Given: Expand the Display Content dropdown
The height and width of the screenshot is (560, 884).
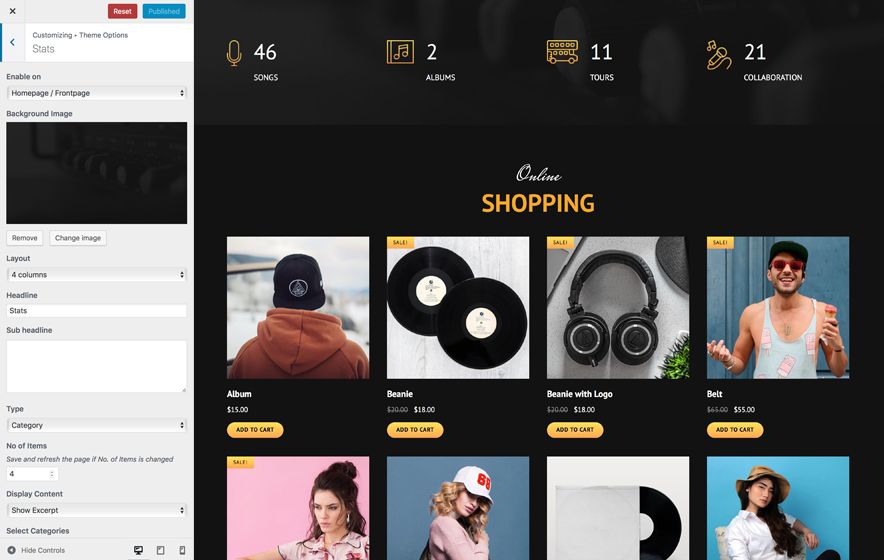Looking at the screenshot, I should [96, 510].
